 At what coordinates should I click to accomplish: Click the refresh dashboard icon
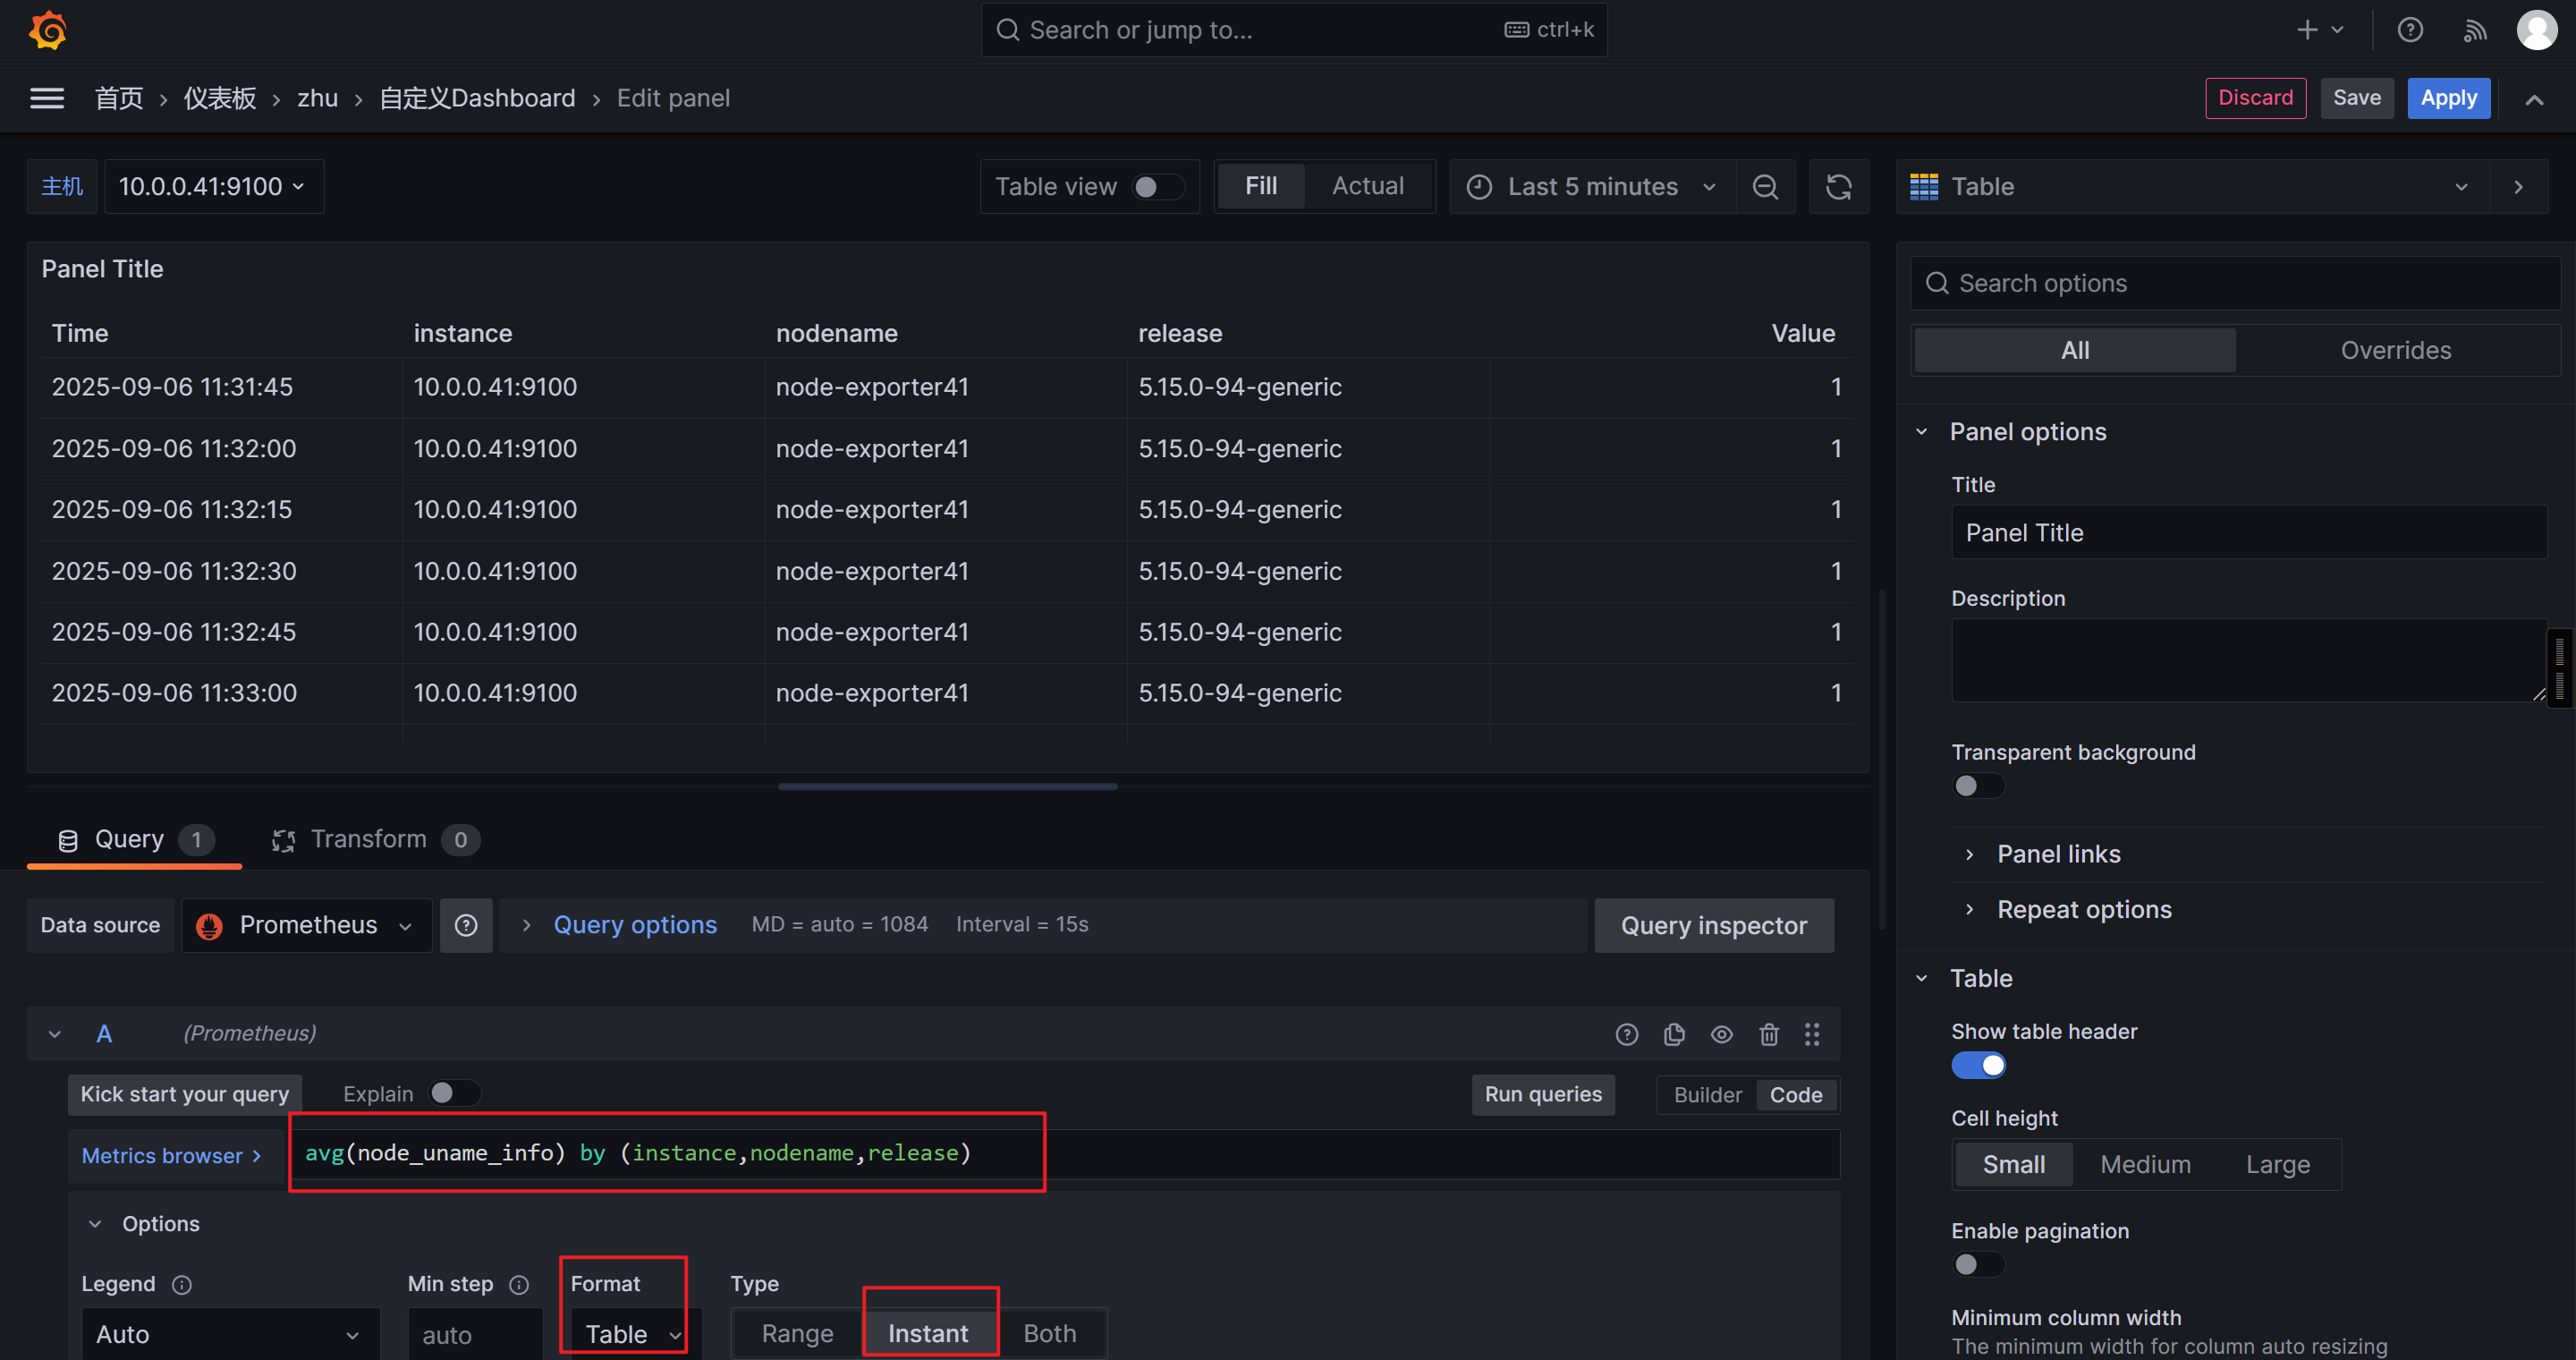click(x=1838, y=187)
